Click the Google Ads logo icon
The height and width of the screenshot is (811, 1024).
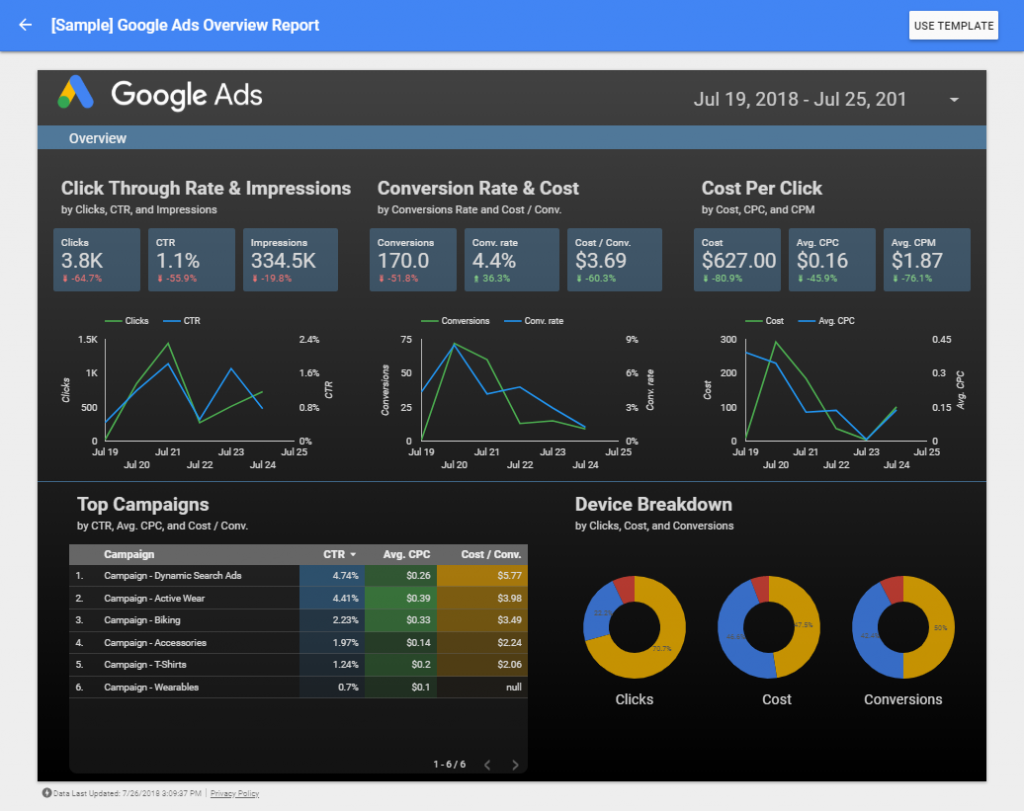(76, 92)
